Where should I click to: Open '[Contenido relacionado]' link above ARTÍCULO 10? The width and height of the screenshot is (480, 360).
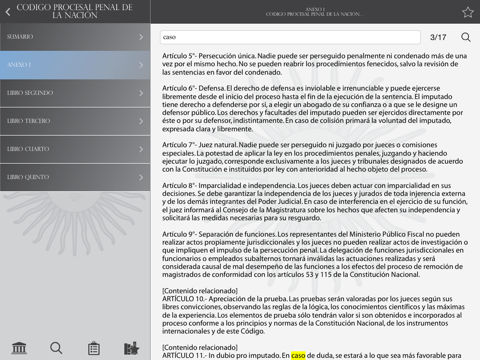click(200, 291)
